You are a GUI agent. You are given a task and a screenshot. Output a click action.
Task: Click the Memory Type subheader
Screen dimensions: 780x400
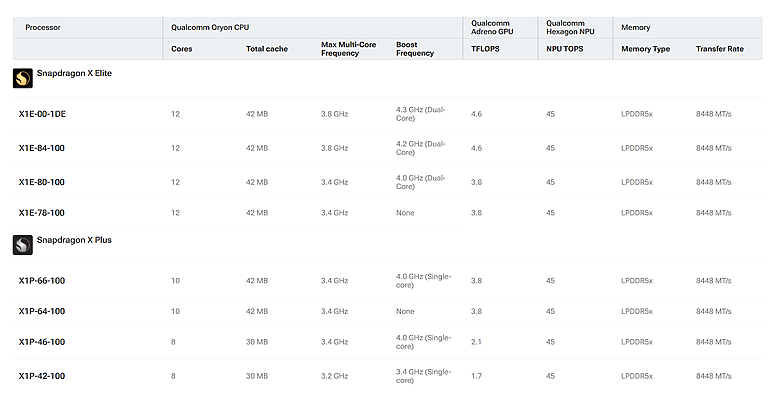[x=646, y=49]
